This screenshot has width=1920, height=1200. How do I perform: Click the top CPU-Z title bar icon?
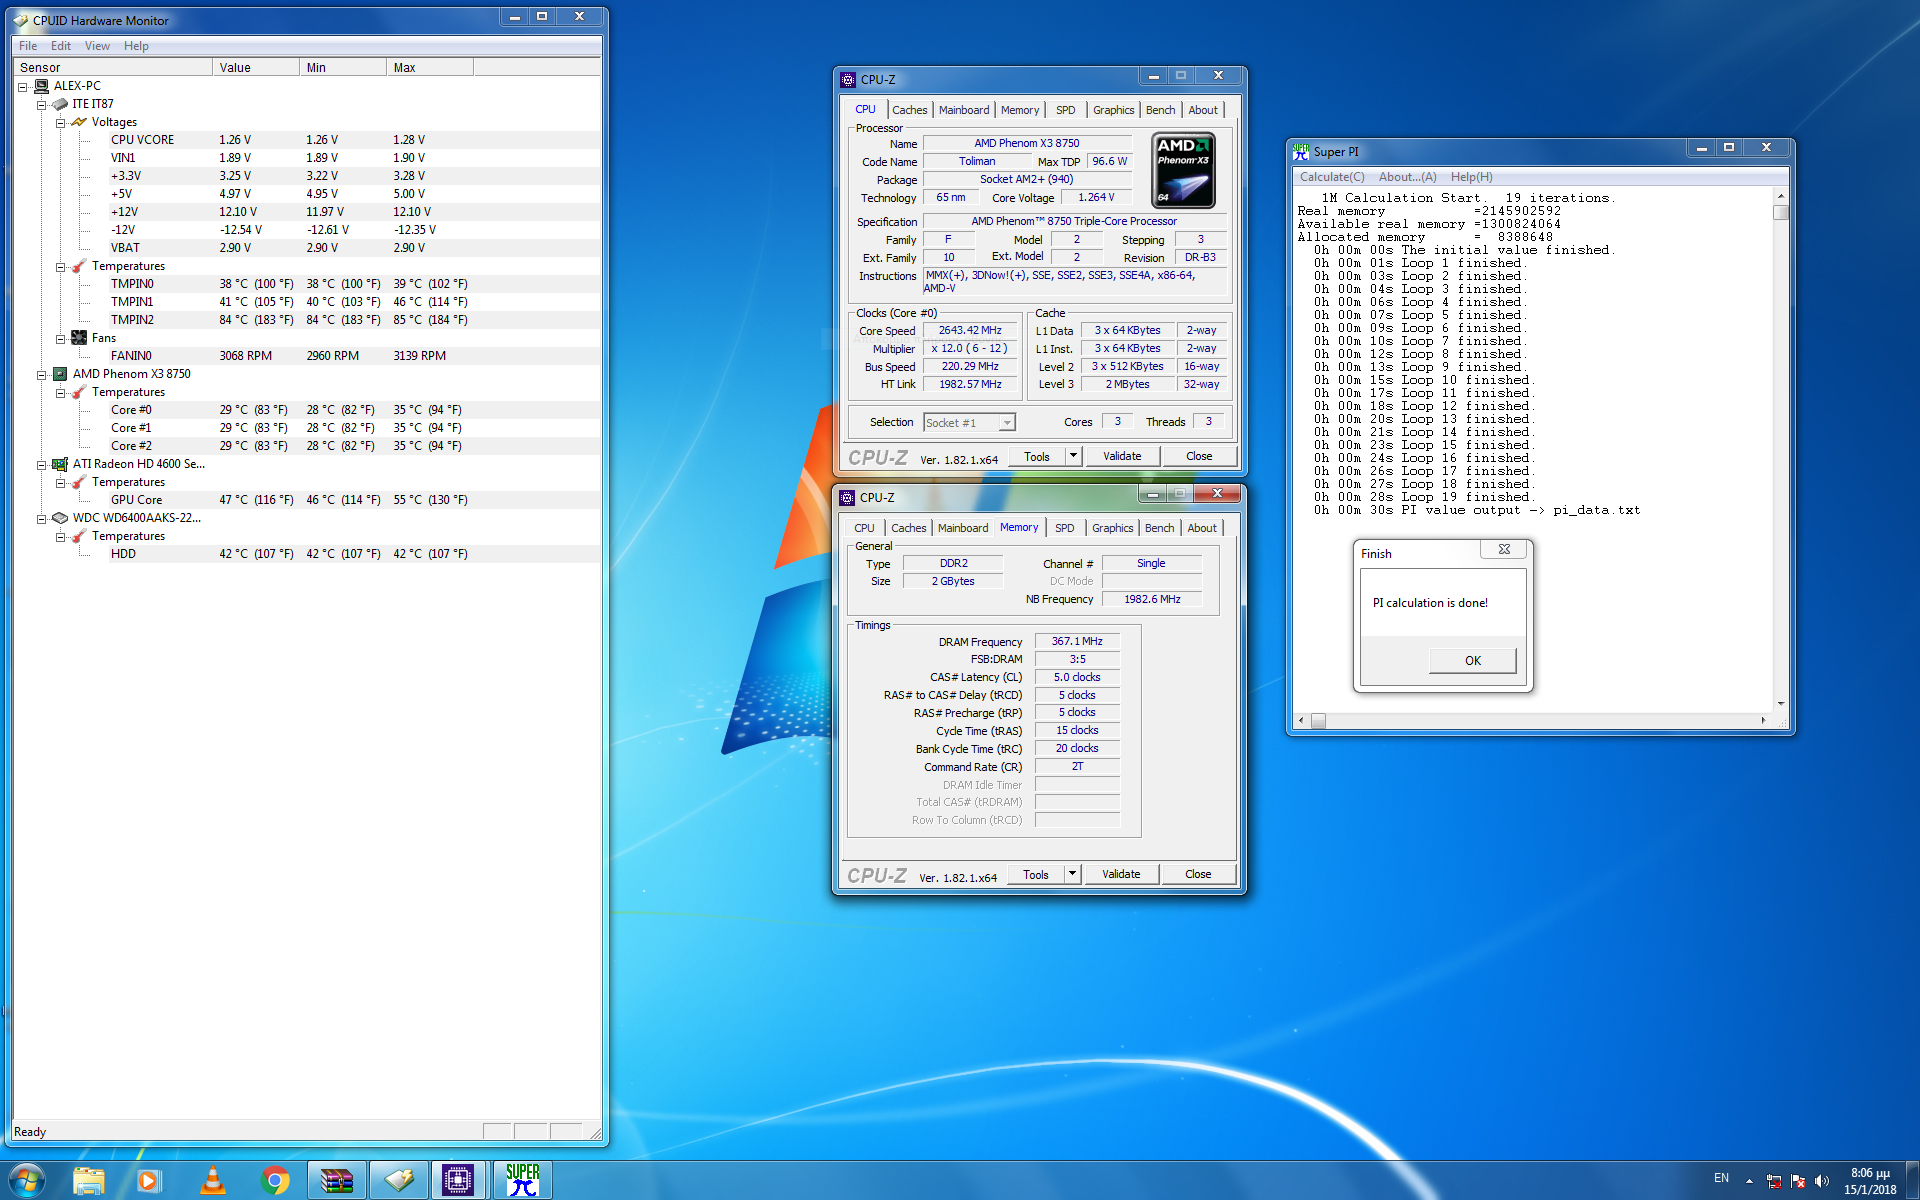848,80
